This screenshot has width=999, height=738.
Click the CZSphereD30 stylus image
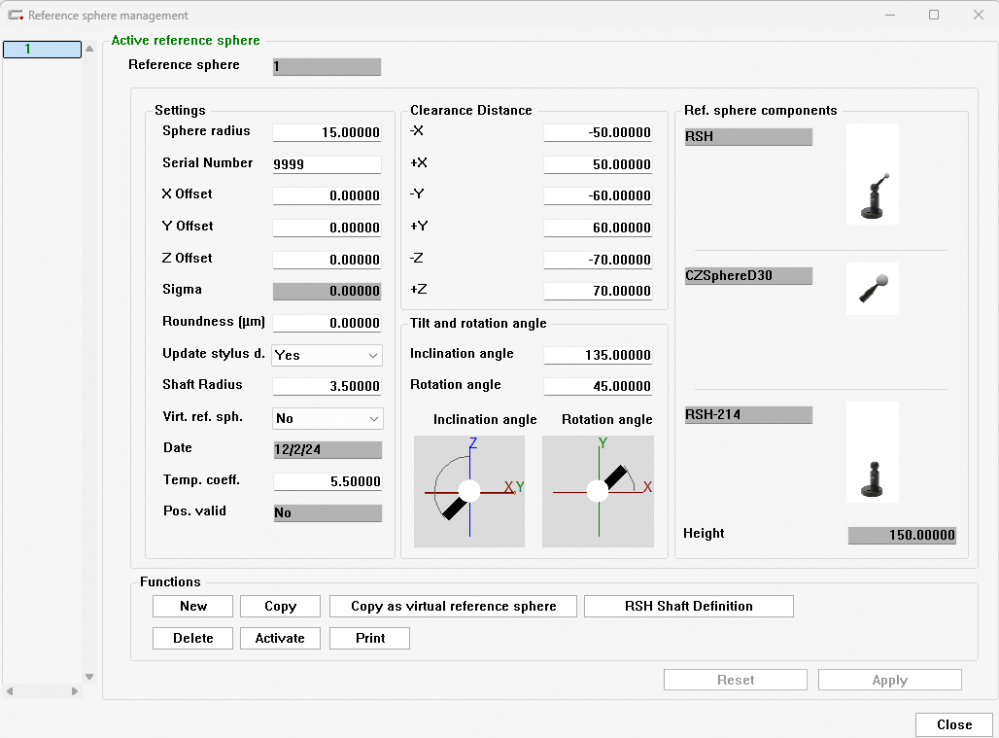point(871,288)
